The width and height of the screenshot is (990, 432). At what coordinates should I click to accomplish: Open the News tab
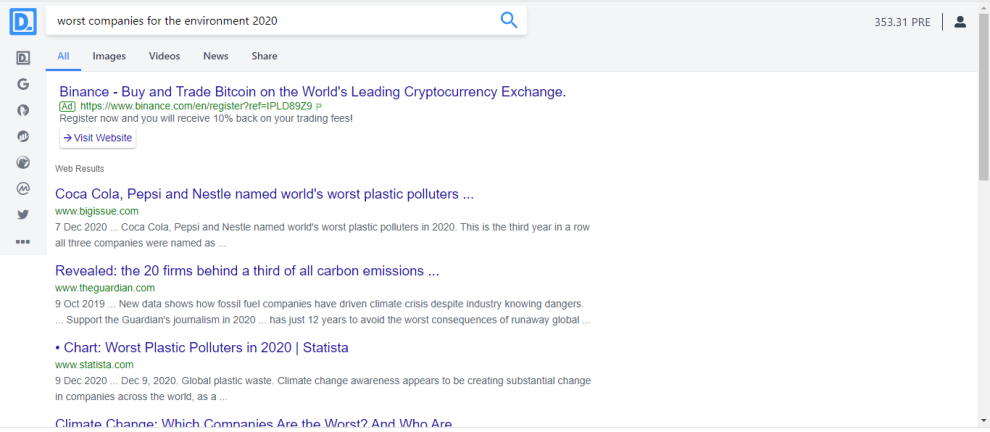215,56
